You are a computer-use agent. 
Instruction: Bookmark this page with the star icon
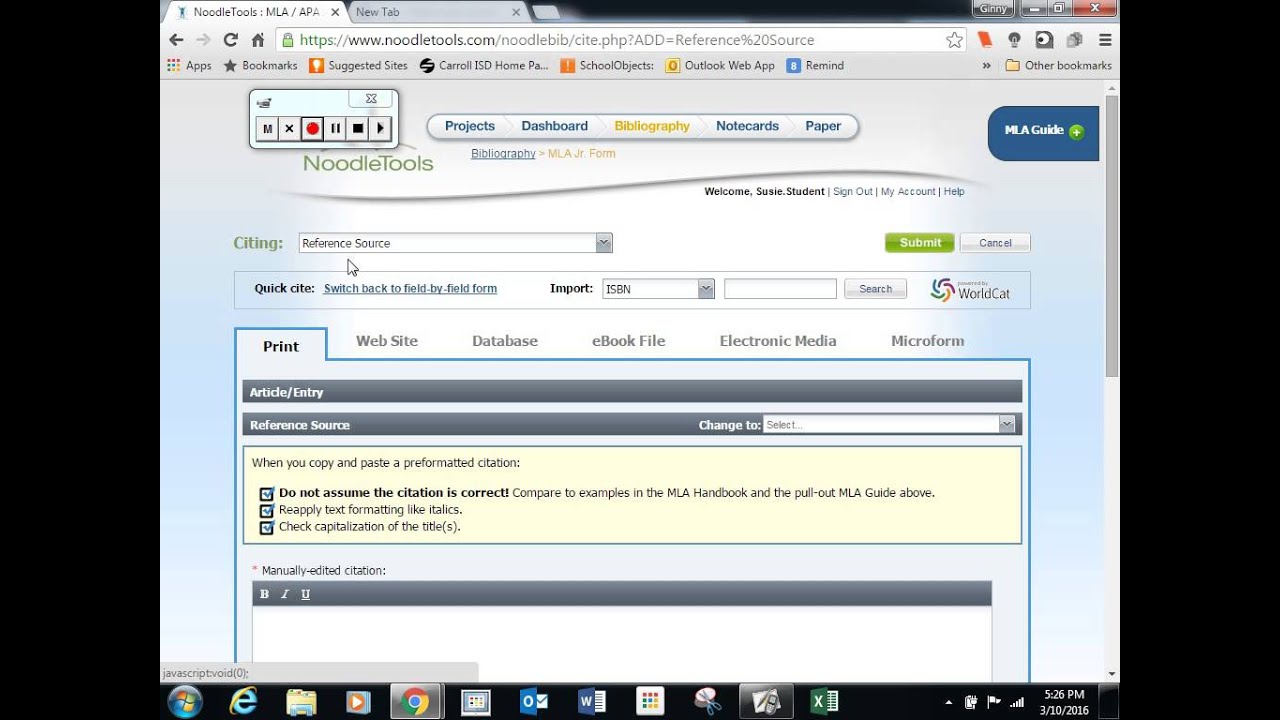pos(954,40)
